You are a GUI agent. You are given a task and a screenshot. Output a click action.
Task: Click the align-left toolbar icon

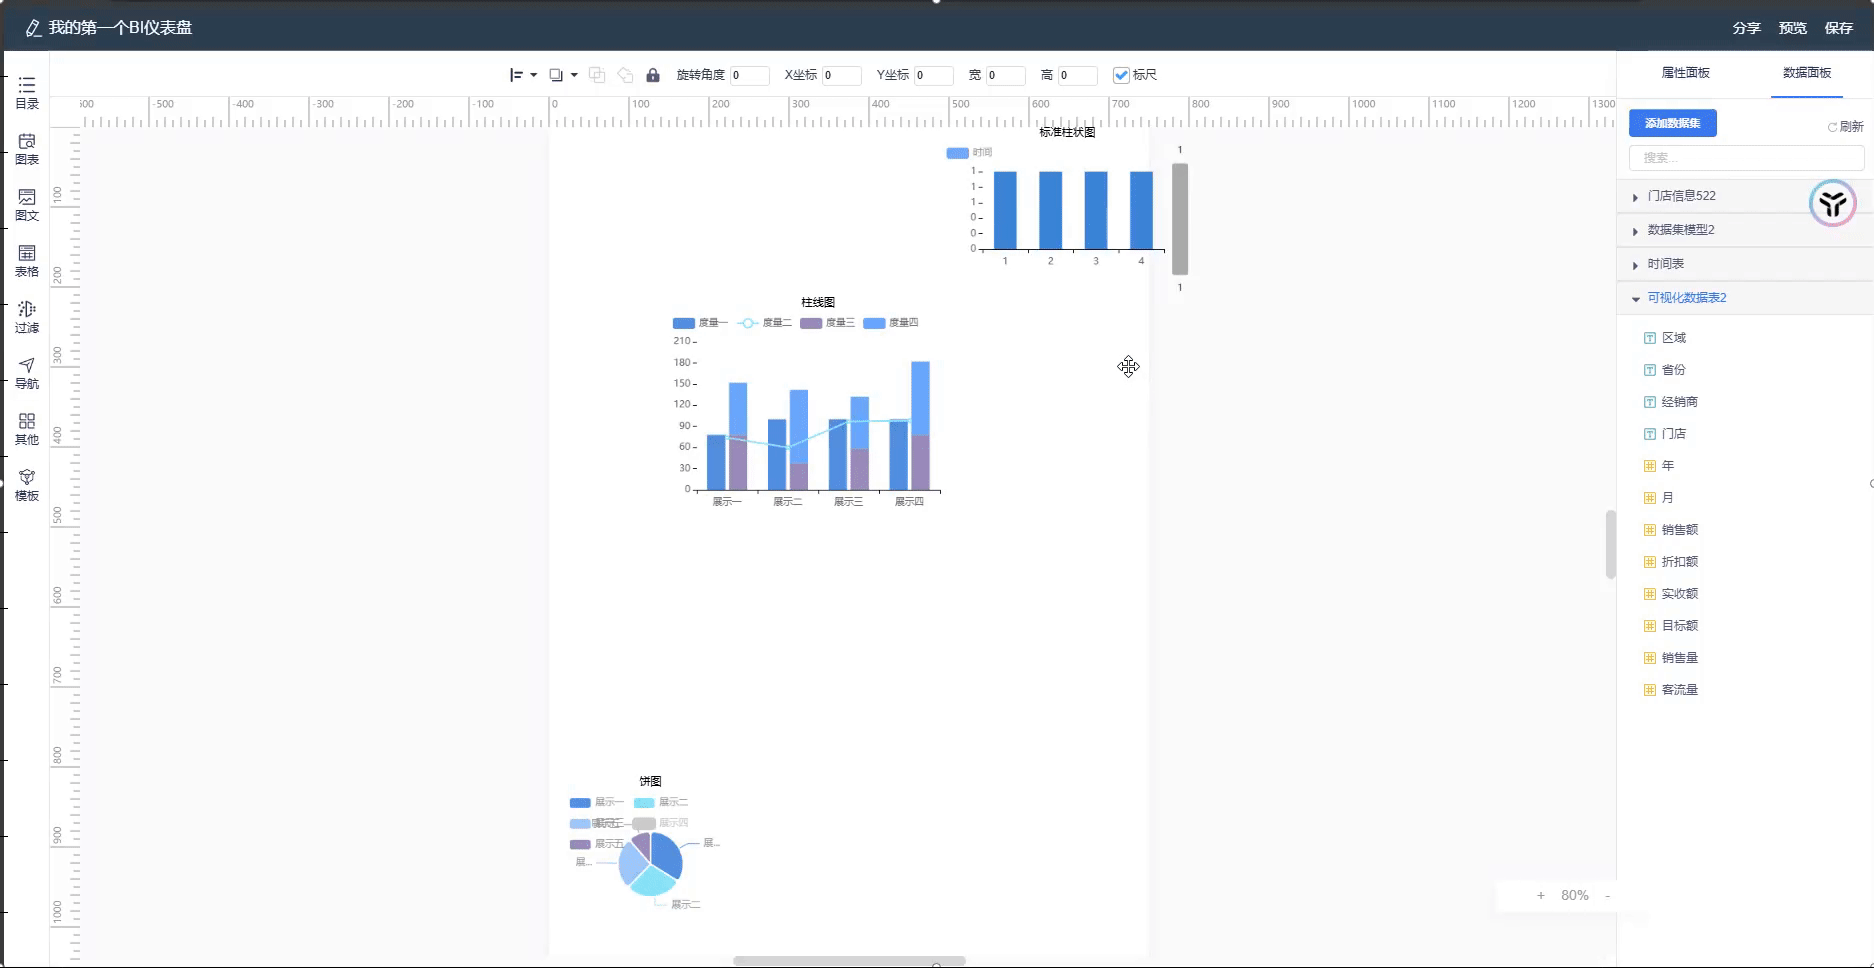pyautogui.click(x=516, y=75)
